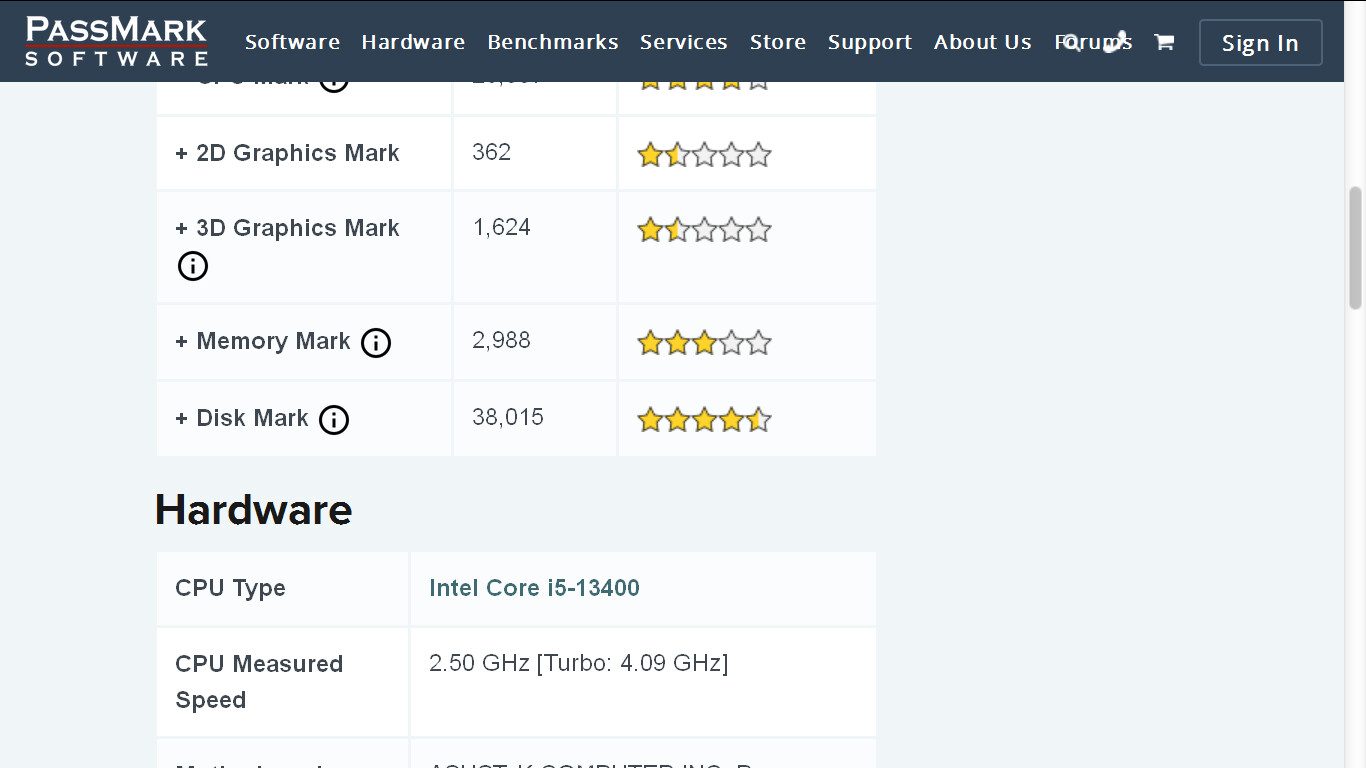Open the Software menu
Image resolution: width=1366 pixels, height=768 pixels.
coord(292,42)
